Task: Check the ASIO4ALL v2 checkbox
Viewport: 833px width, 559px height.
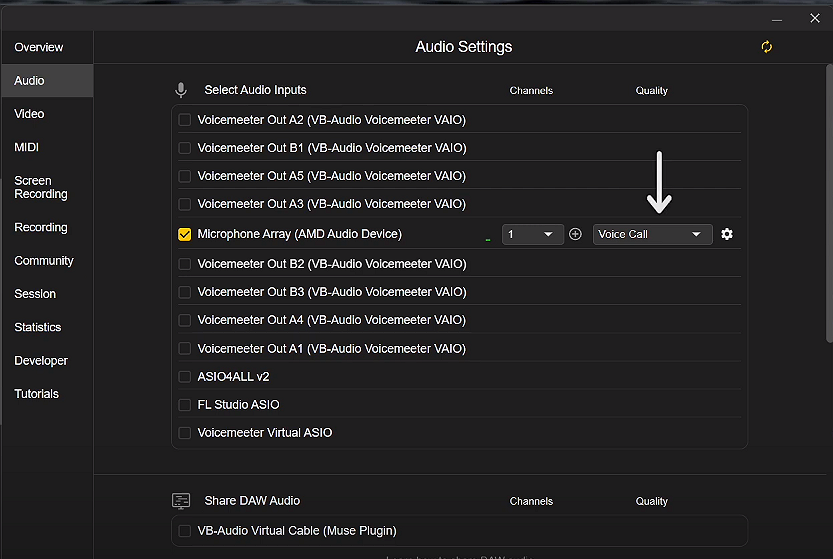Action: coord(184,377)
